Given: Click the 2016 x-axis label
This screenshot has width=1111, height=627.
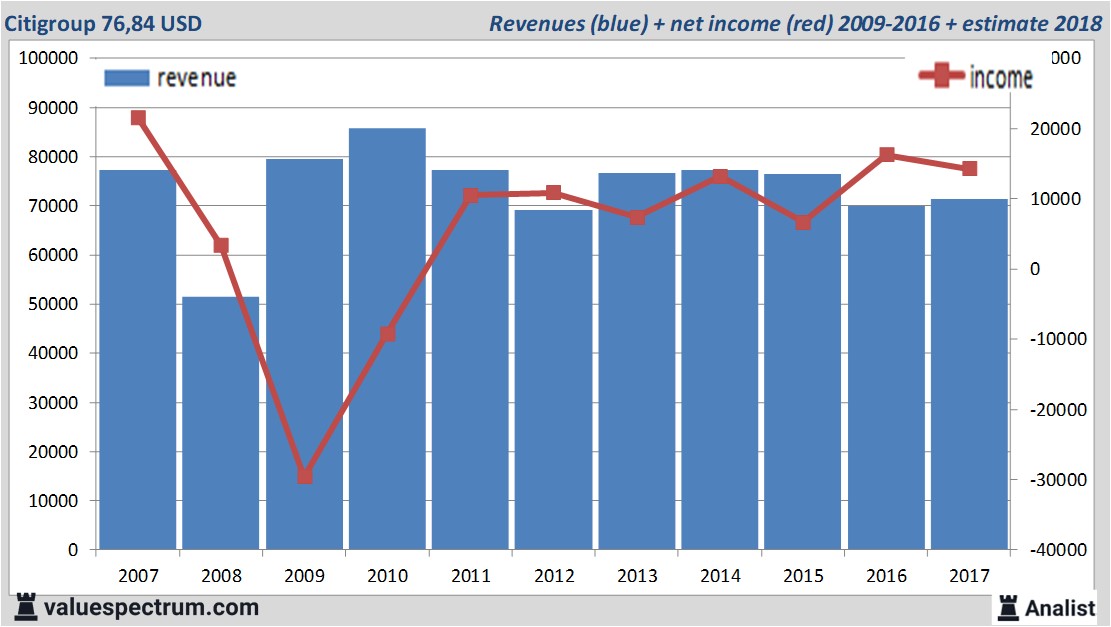Looking at the screenshot, I should [886, 575].
